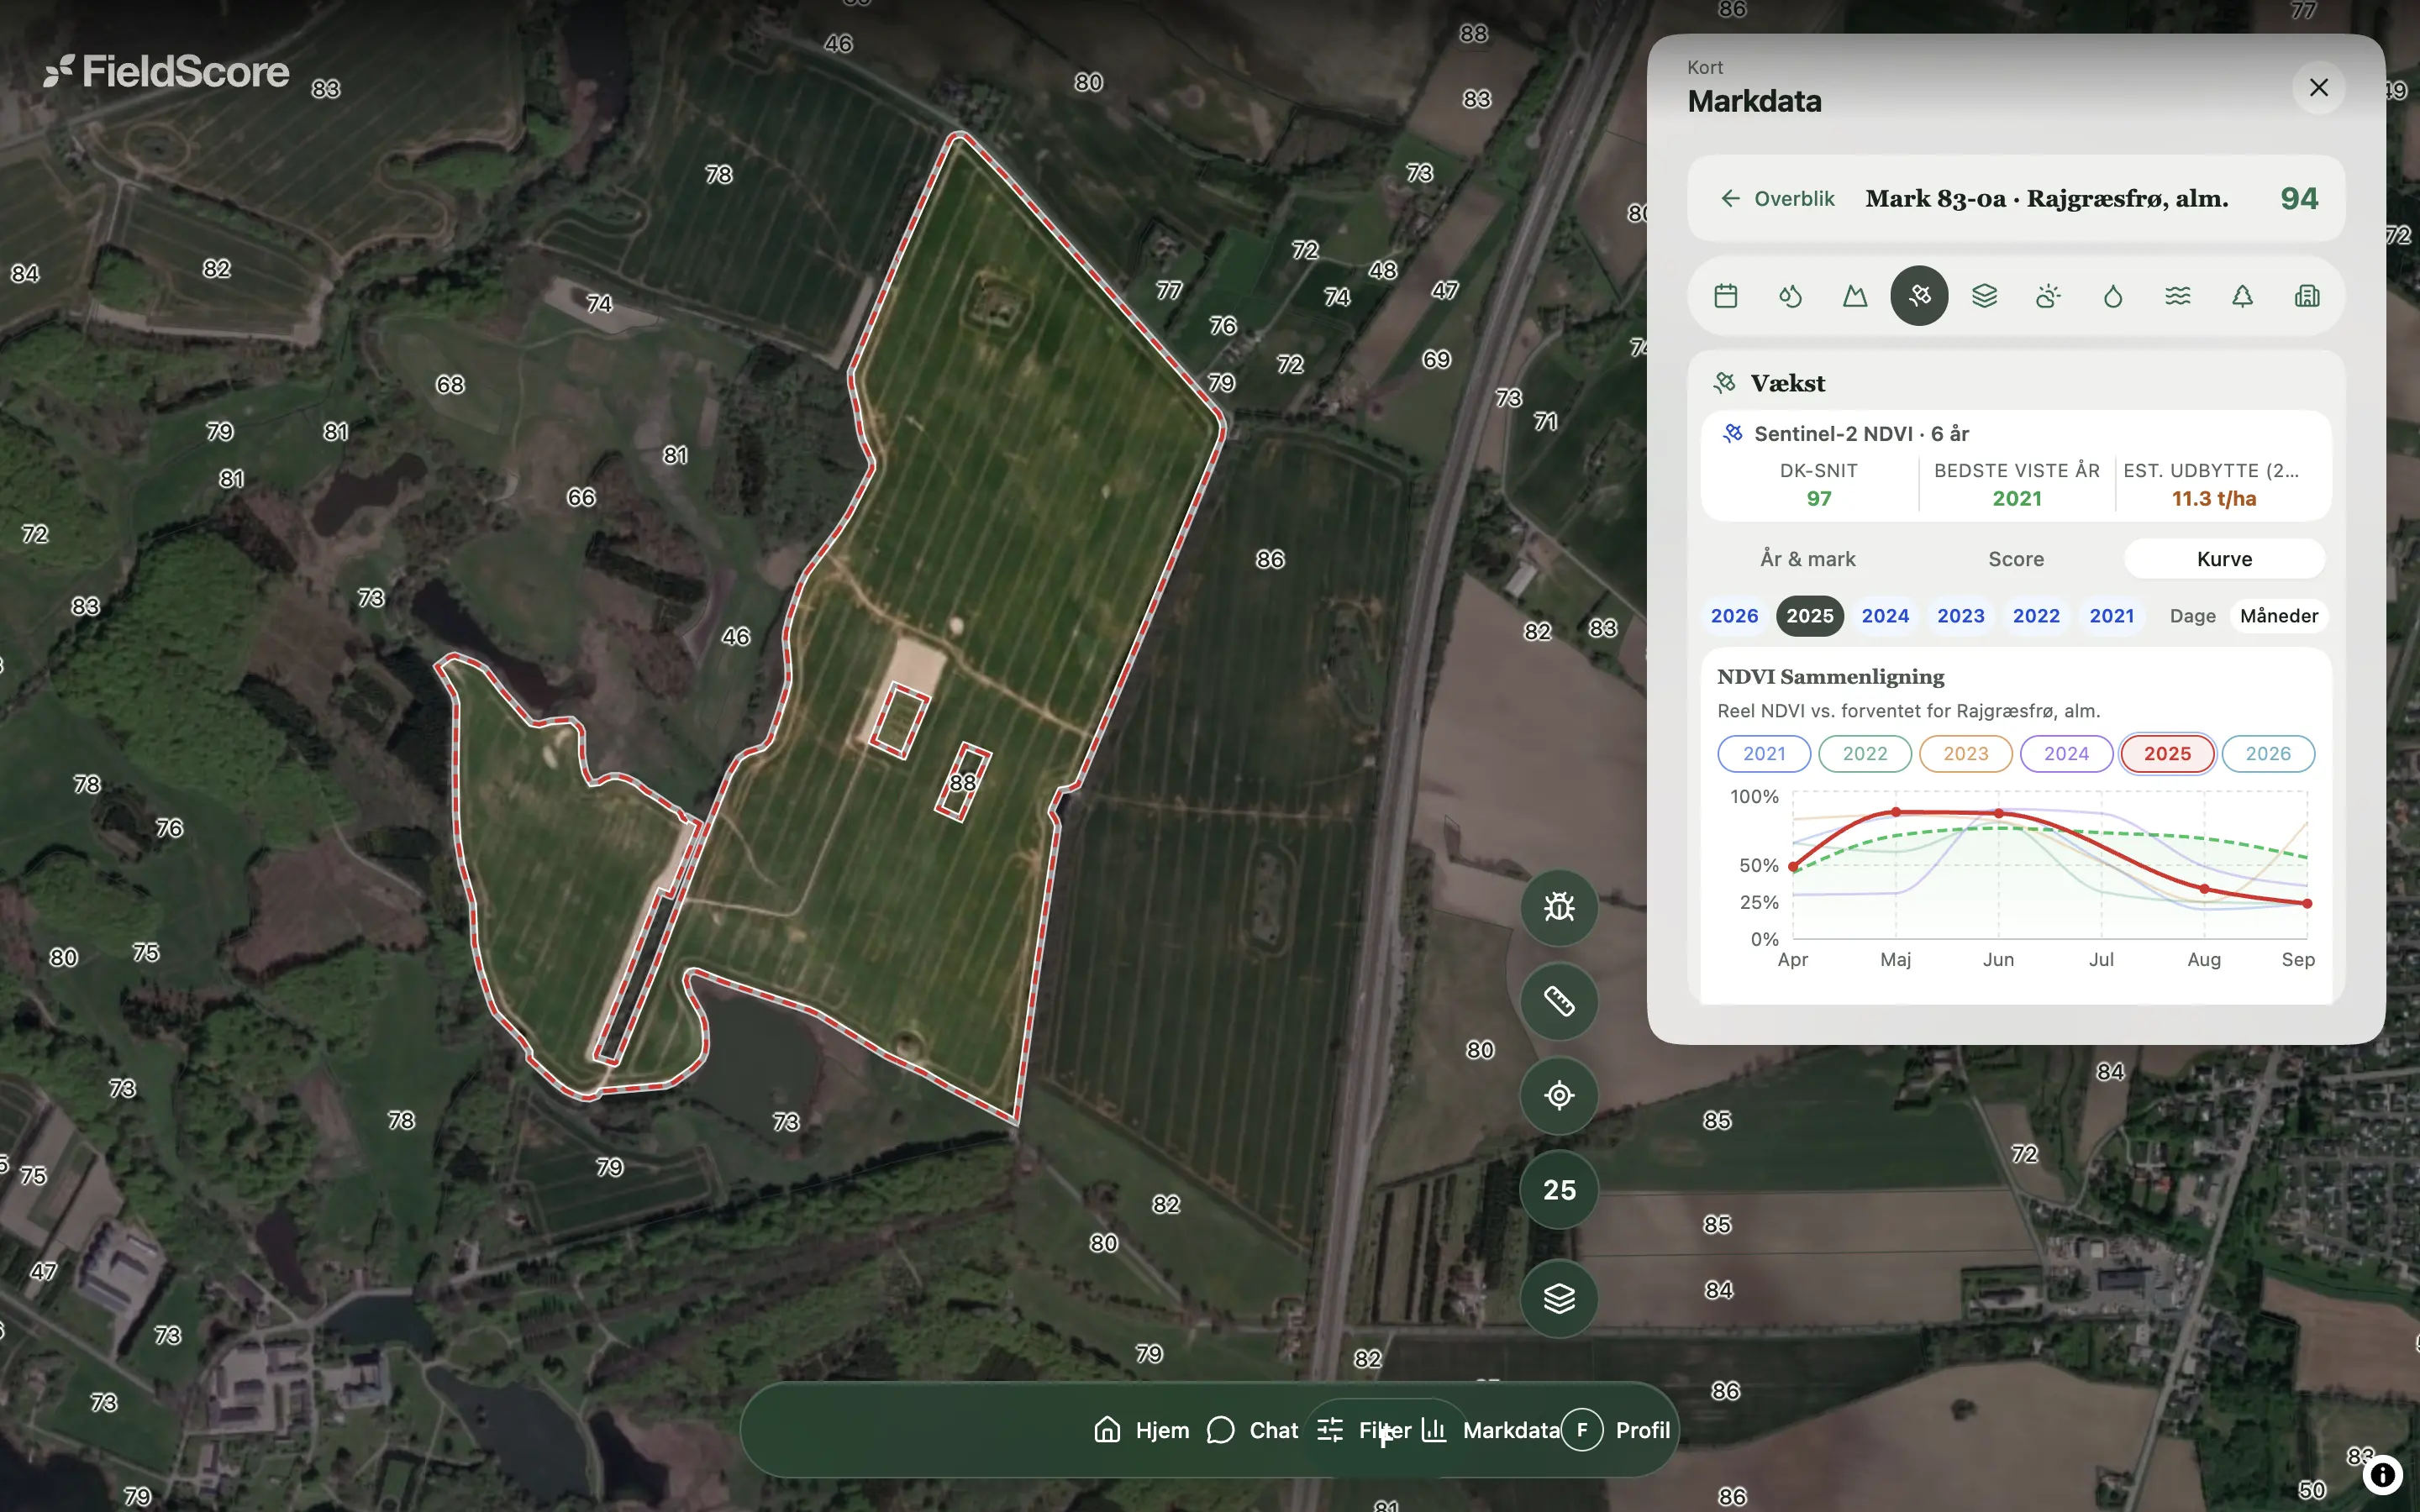Image resolution: width=2420 pixels, height=1512 pixels.
Task: Select year 2024 pill
Action: (1885, 616)
